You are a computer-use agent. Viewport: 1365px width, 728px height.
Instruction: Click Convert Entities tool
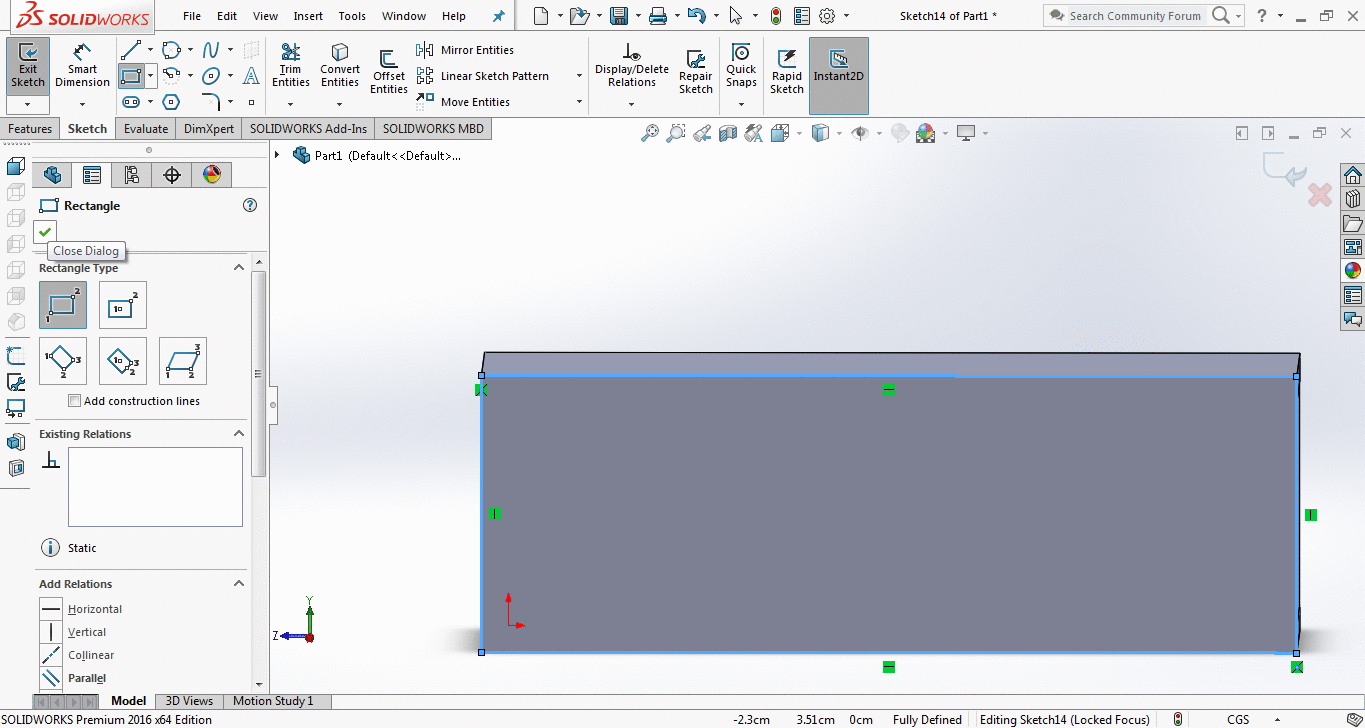(x=340, y=67)
